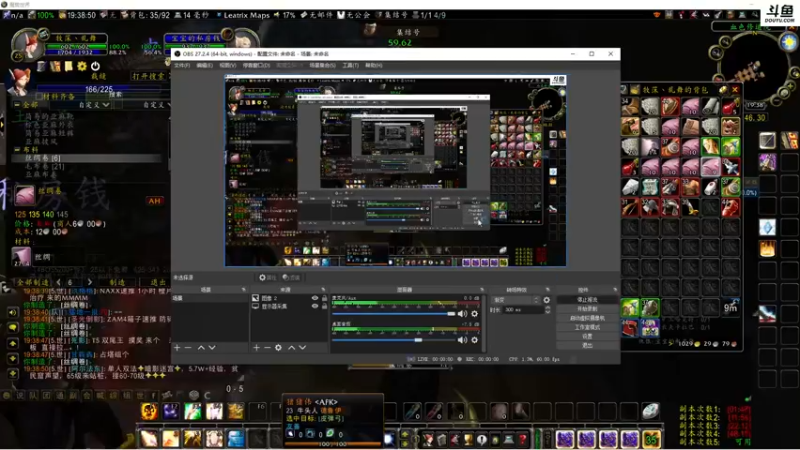
Task: Click the yellow gear icon under character frame
Action: [82, 66]
